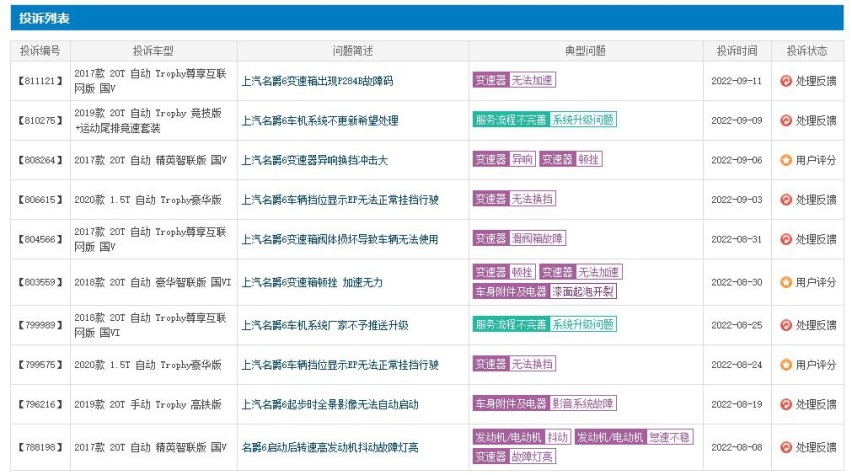Click complaint number 【811121】
852x475 pixels.
point(40,81)
